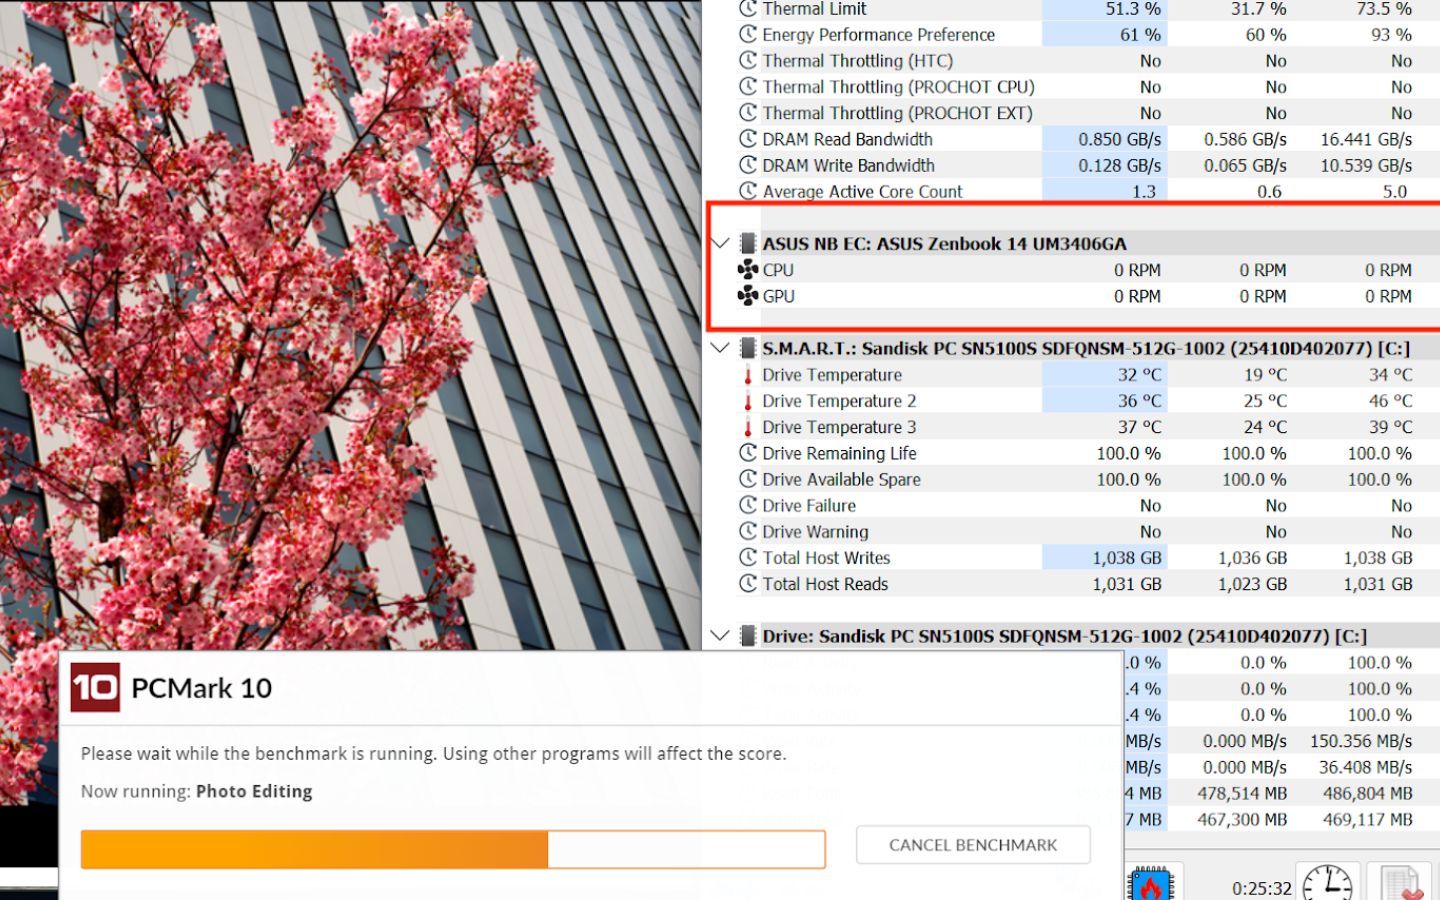Click the 0.850 GB/s DRAM read value
Screen dimensions: 1440x900
pos(1119,139)
